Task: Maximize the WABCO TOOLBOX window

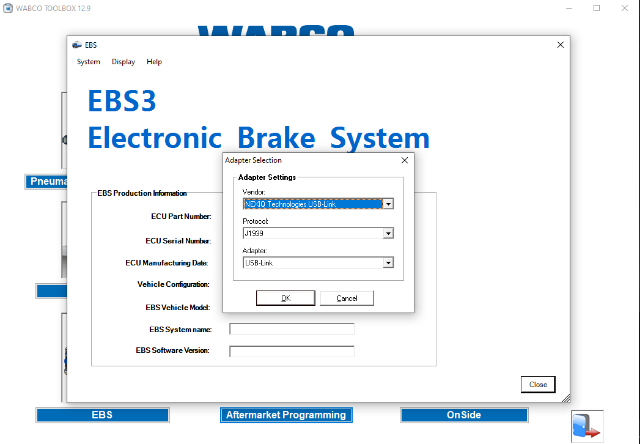Action: pyautogui.click(x=597, y=8)
